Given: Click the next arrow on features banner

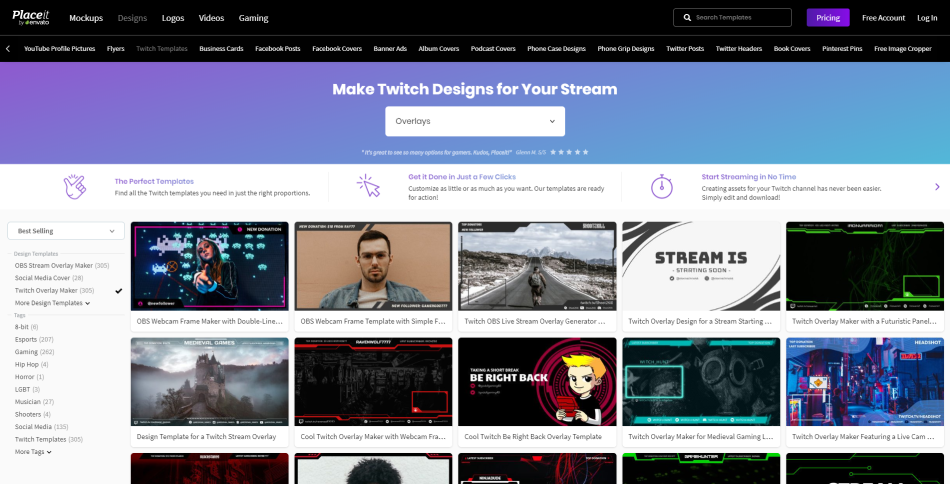Looking at the screenshot, I should [x=937, y=186].
